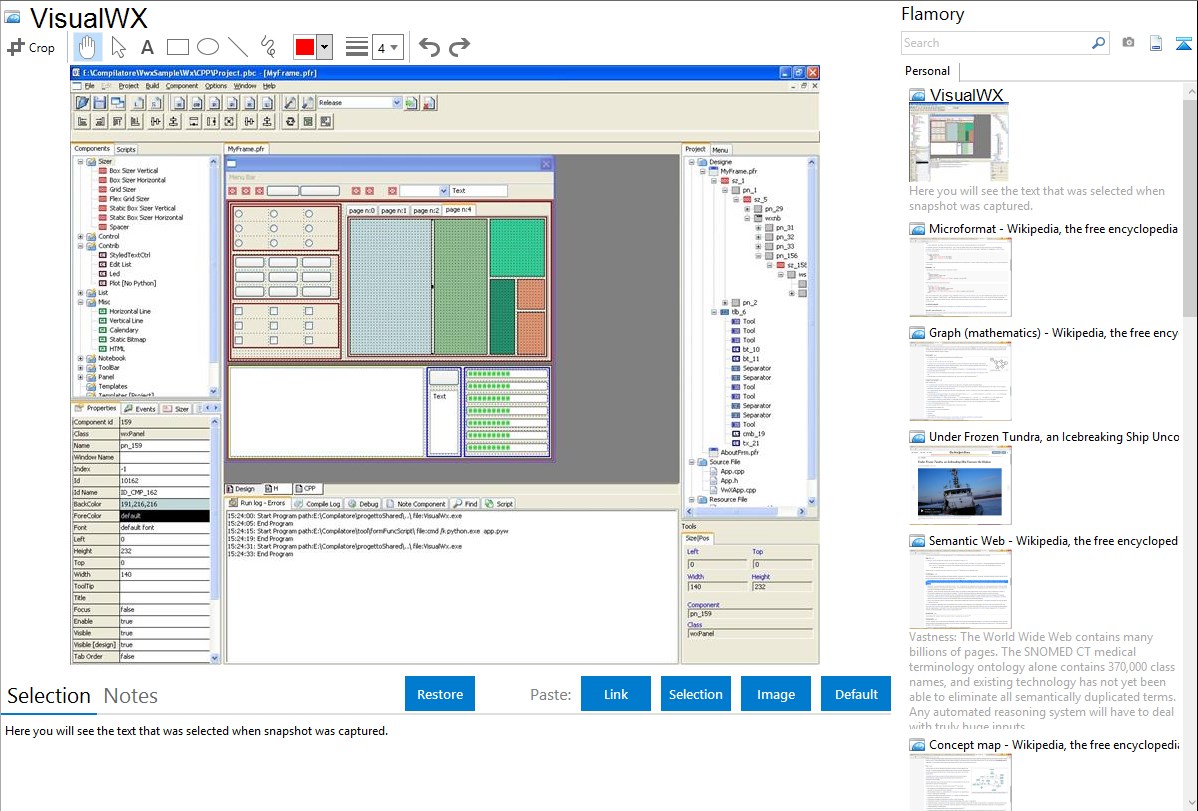Open the Component menu in VisualWX
This screenshot has width=1198, height=811.
click(x=182, y=86)
